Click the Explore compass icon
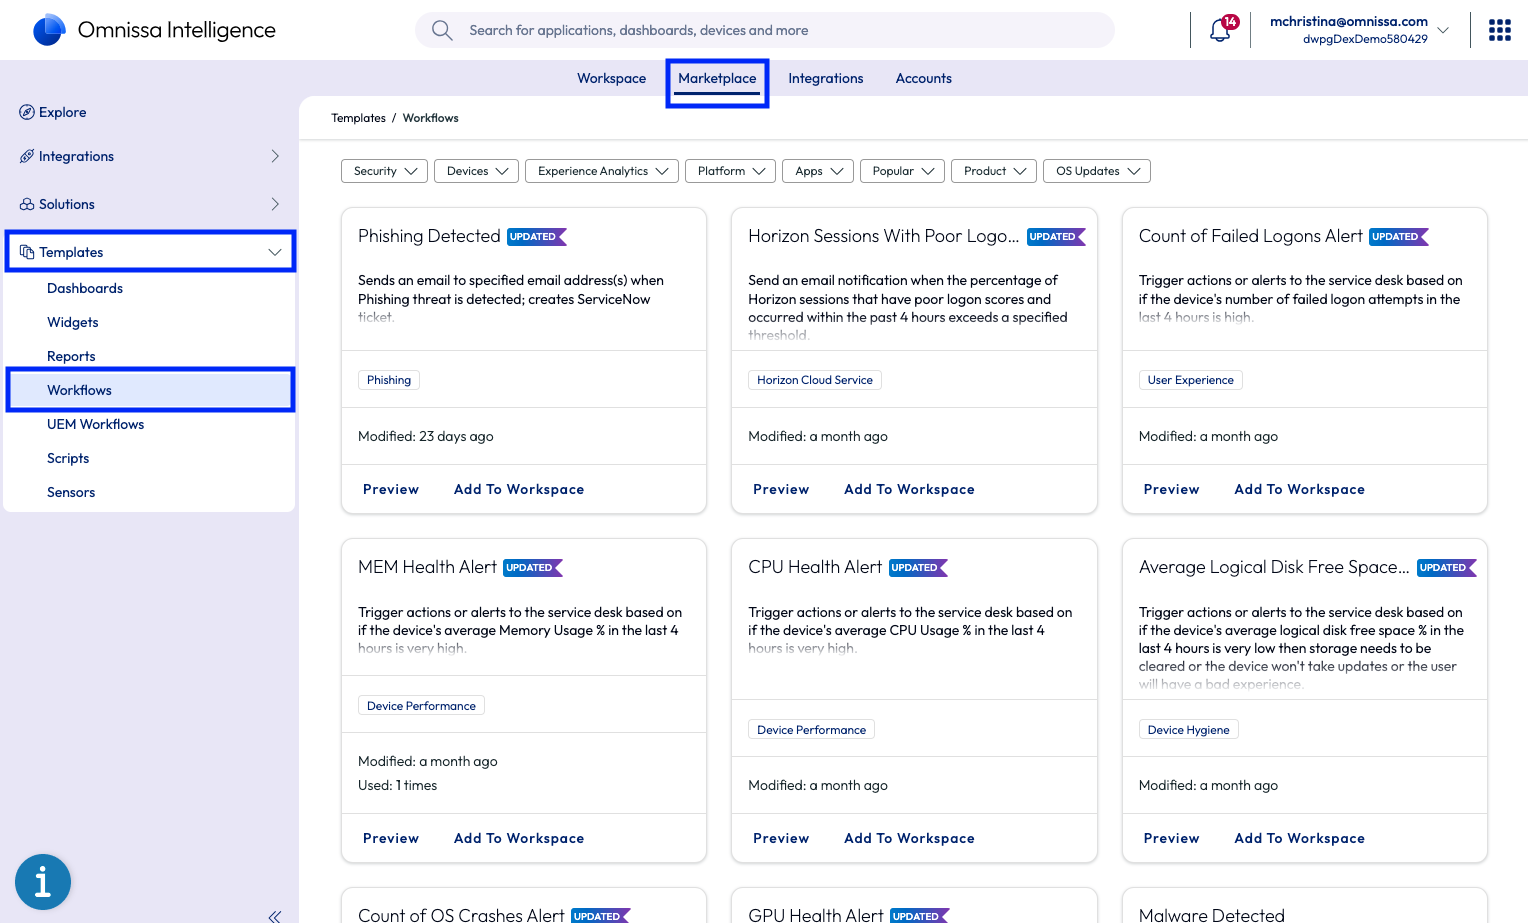This screenshot has height=923, width=1528. tap(27, 112)
